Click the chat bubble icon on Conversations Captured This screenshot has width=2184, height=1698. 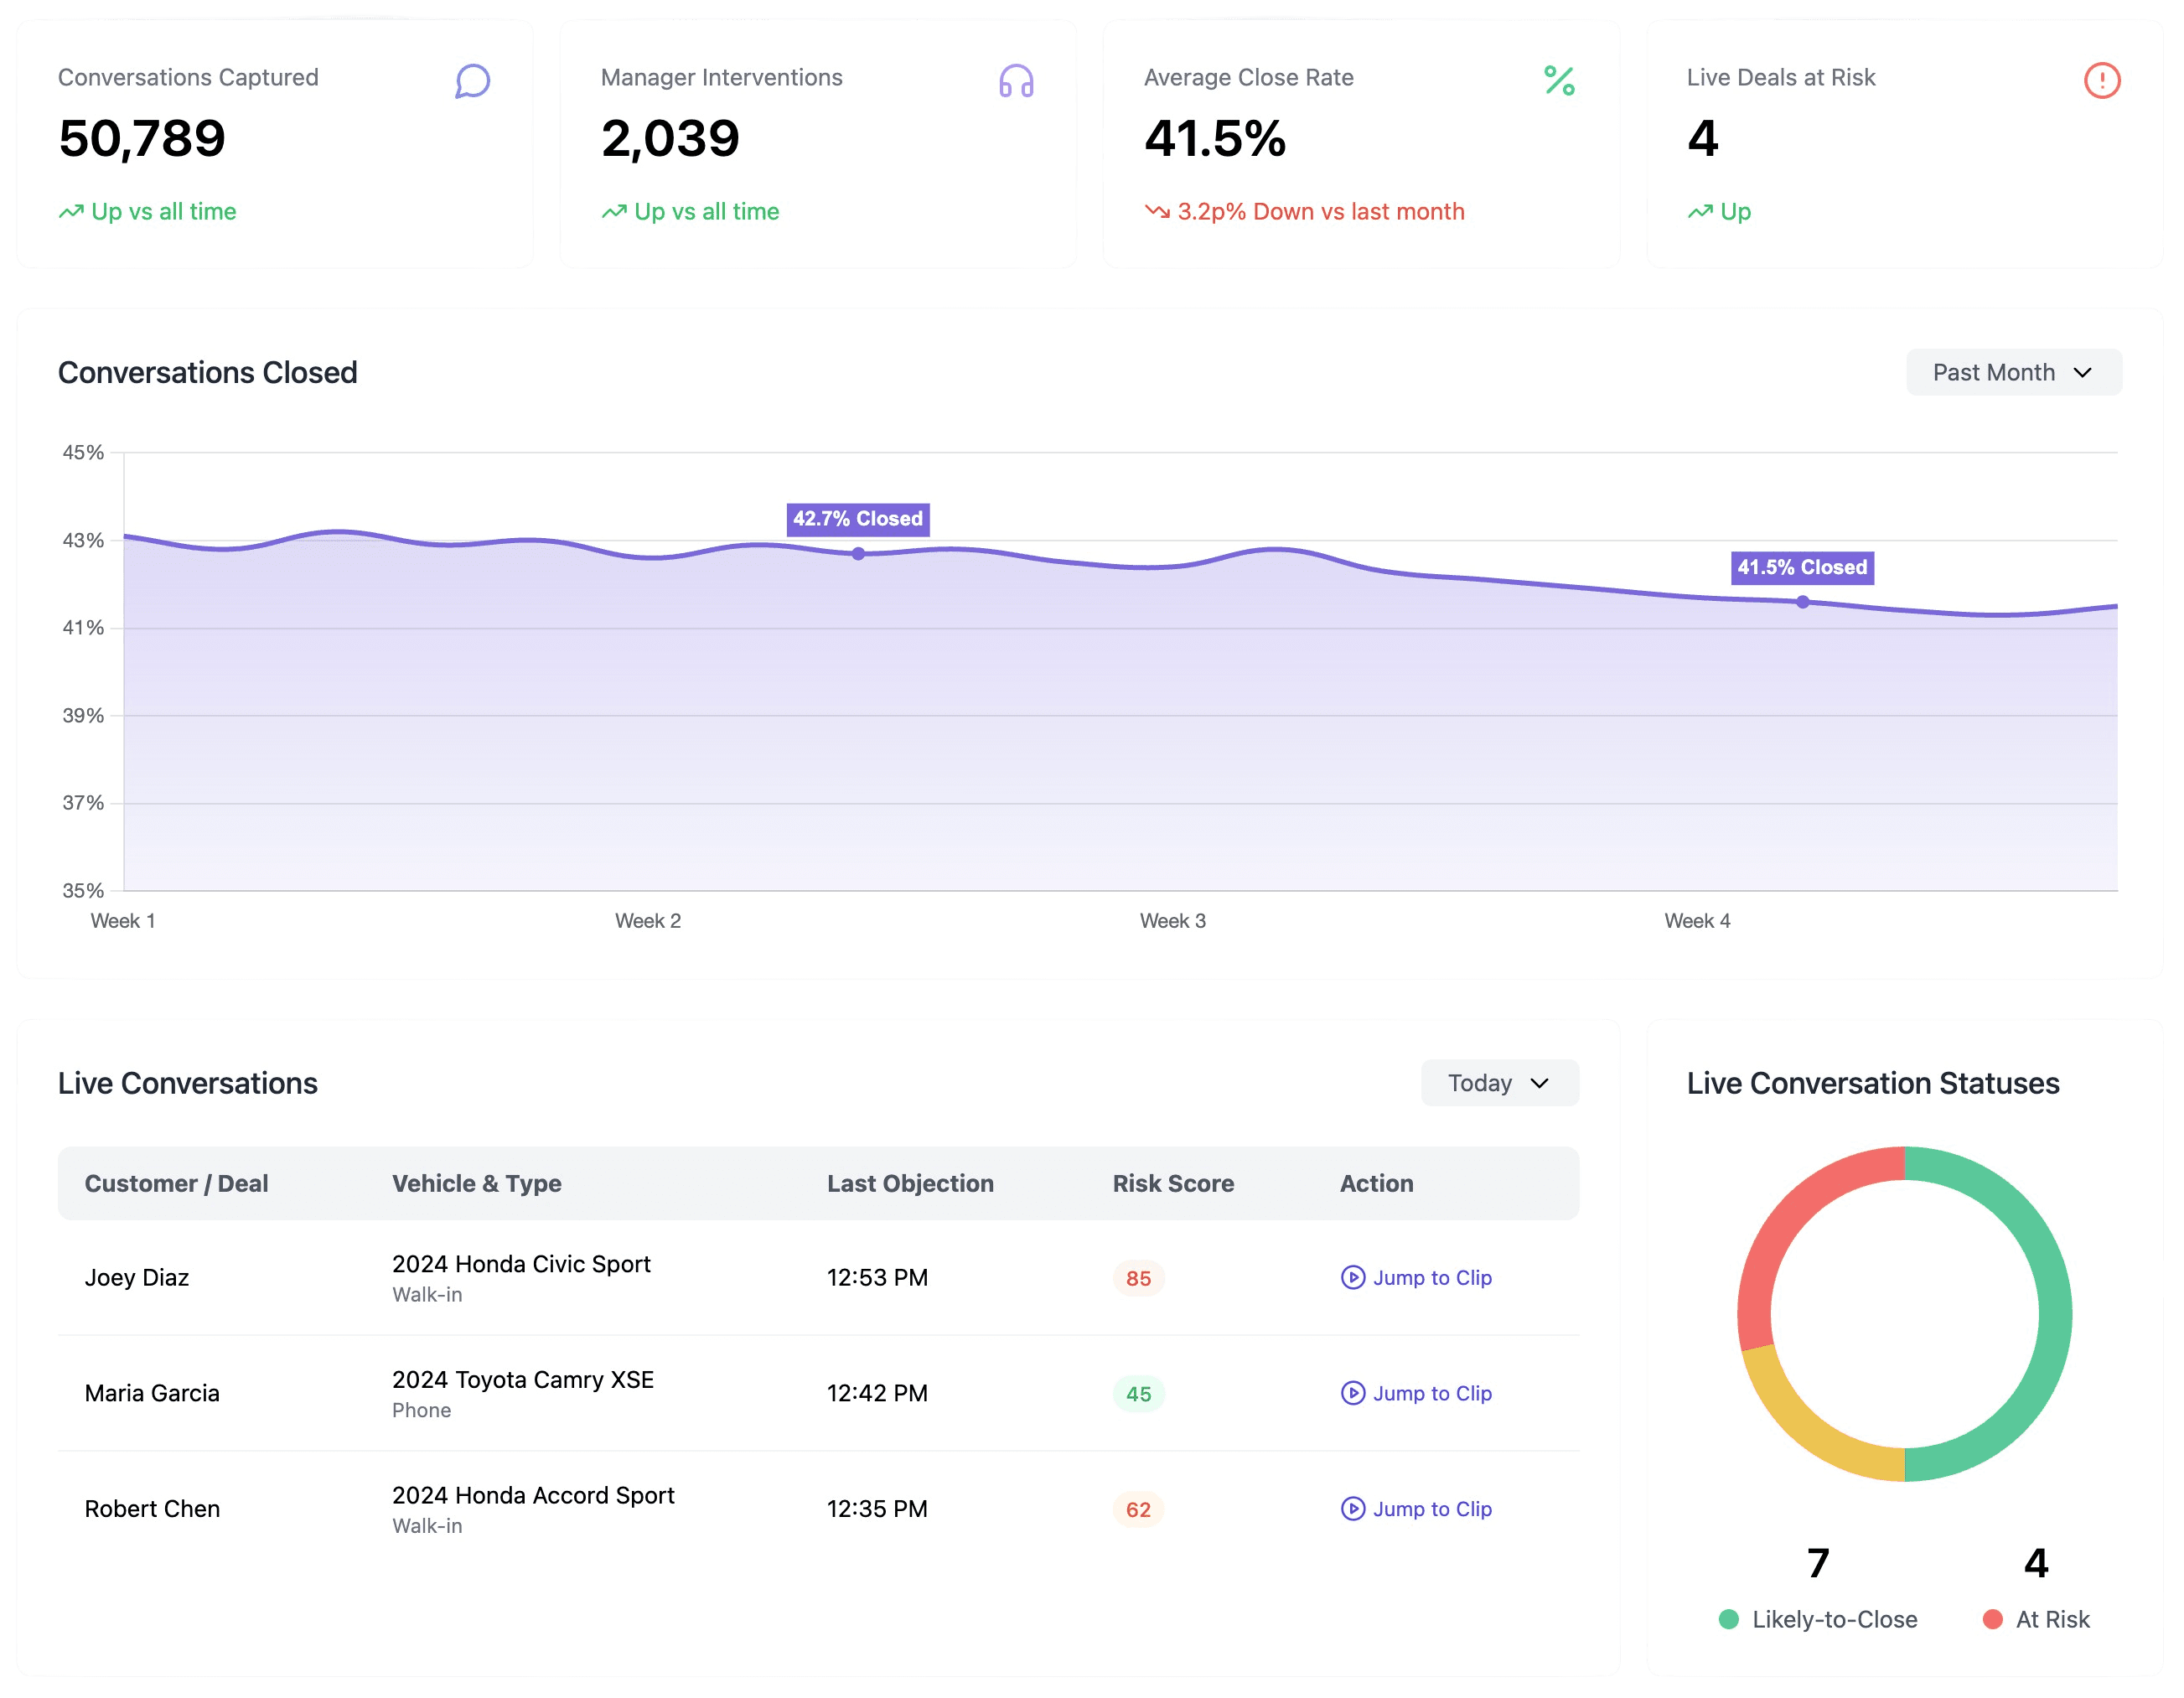coord(472,80)
